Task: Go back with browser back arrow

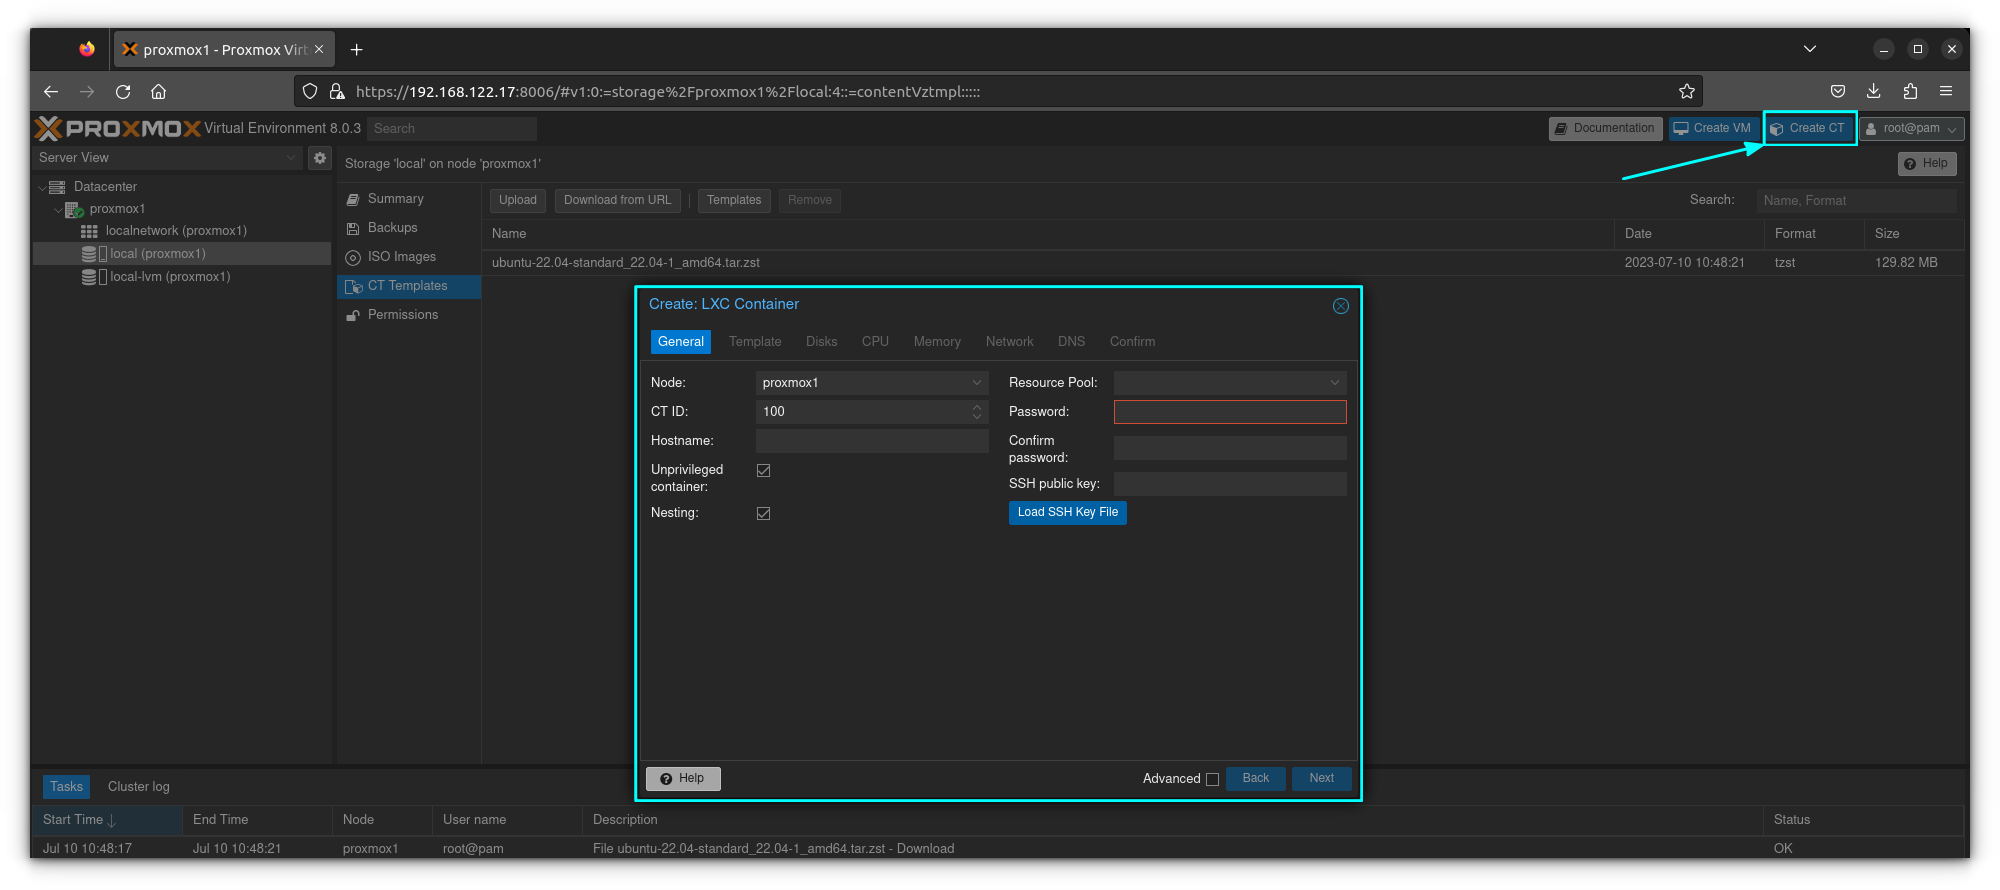Action: (51, 91)
